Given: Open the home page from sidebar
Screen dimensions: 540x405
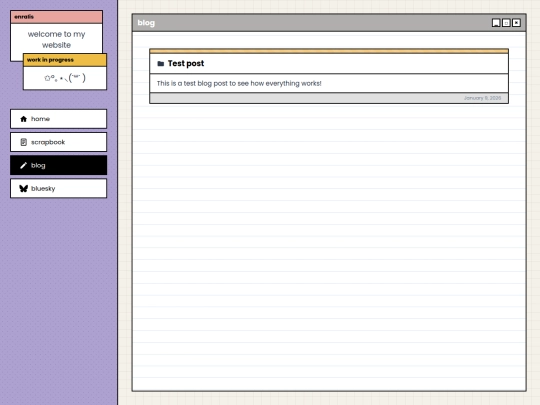Looking at the screenshot, I should point(59,119).
